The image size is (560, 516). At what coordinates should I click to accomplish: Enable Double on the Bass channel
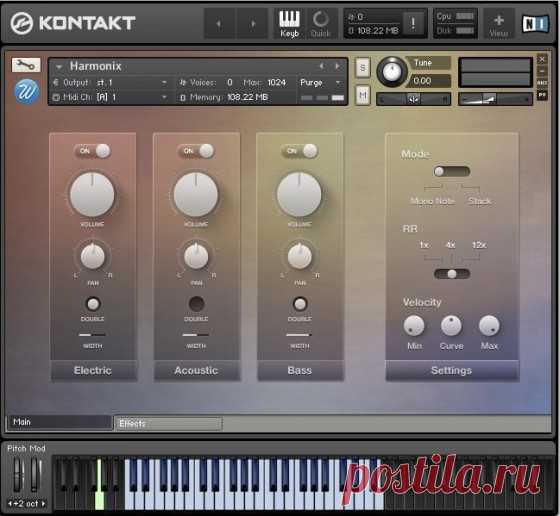coord(300,304)
